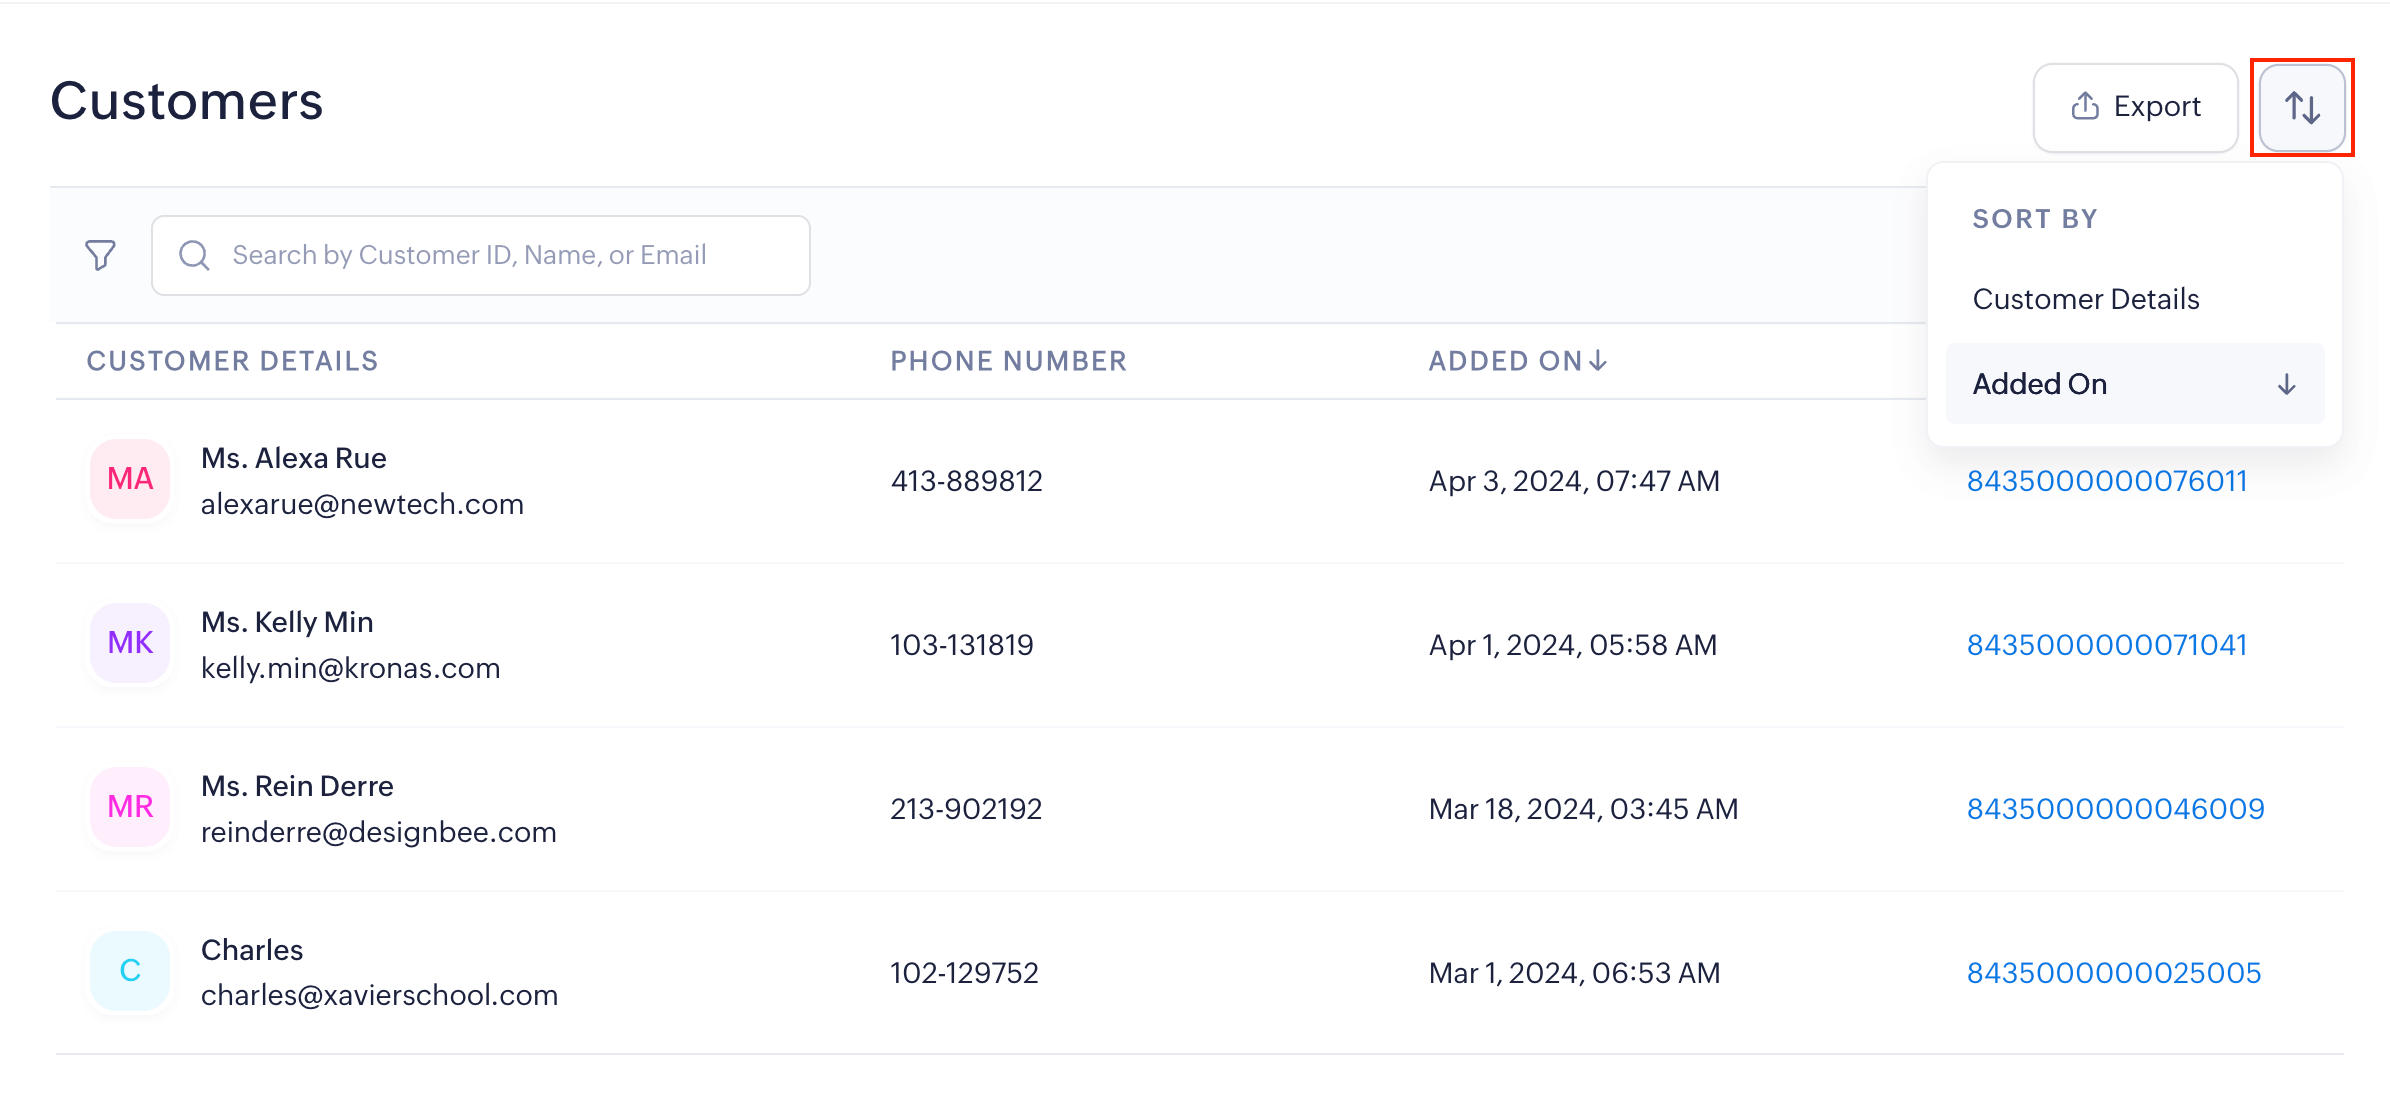Click the MA avatar for Alexa Rue

(x=130, y=479)
